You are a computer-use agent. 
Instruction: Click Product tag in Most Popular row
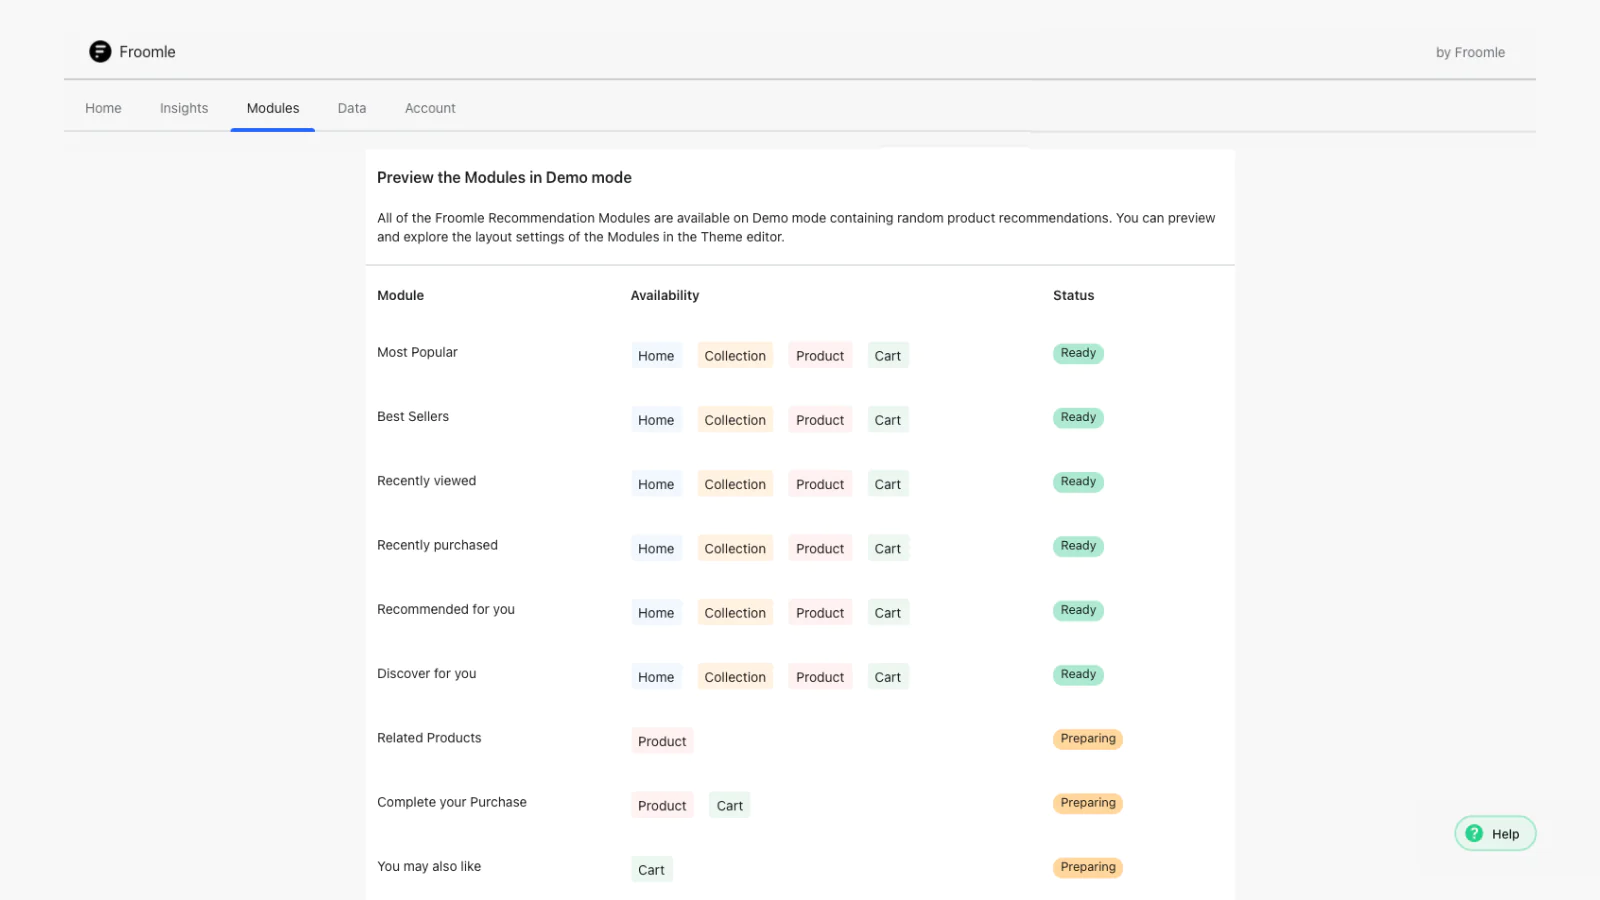[820, 356]
